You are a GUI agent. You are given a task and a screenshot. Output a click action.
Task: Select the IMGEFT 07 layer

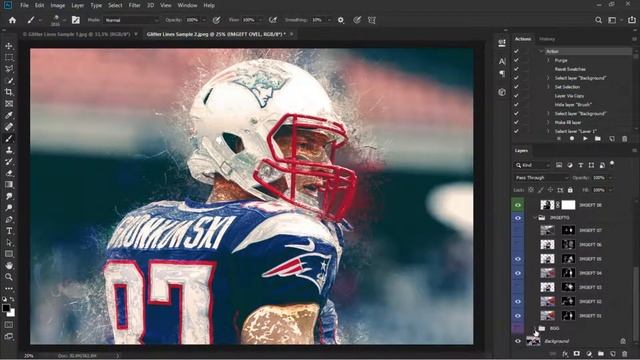point(590,230)
